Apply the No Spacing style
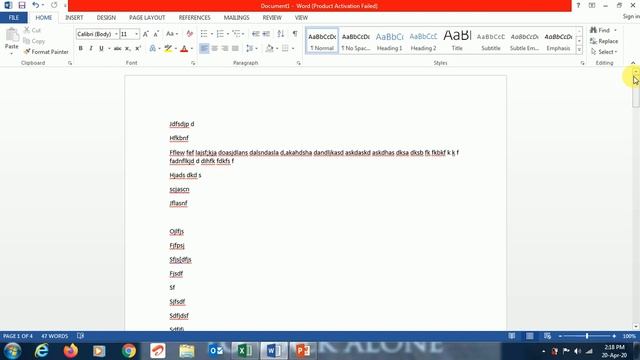640x360 pixels. [x=356, y=40]
